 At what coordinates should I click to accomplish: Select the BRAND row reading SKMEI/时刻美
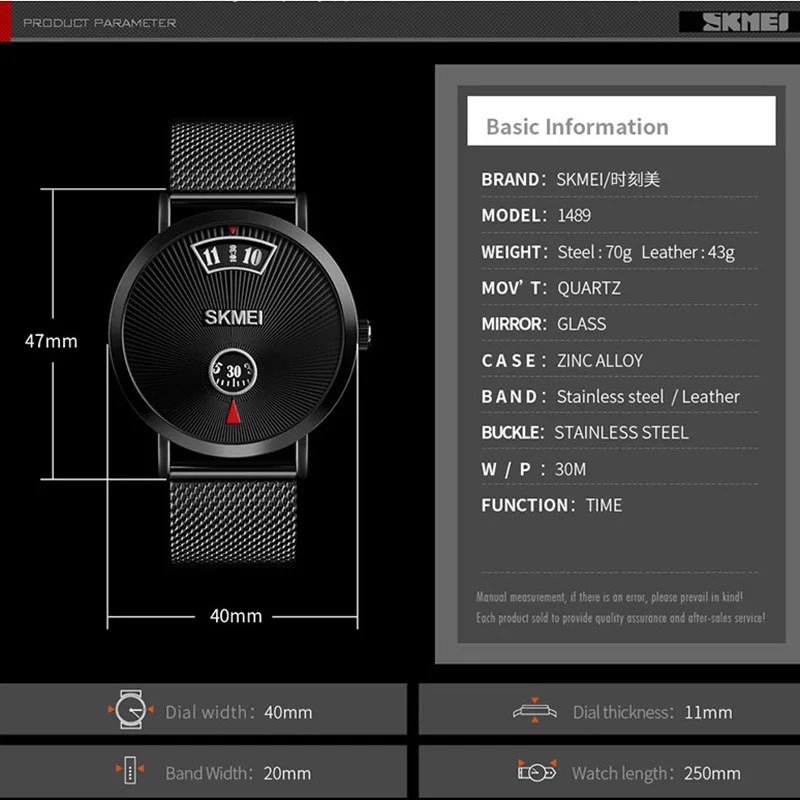[570, 180]
